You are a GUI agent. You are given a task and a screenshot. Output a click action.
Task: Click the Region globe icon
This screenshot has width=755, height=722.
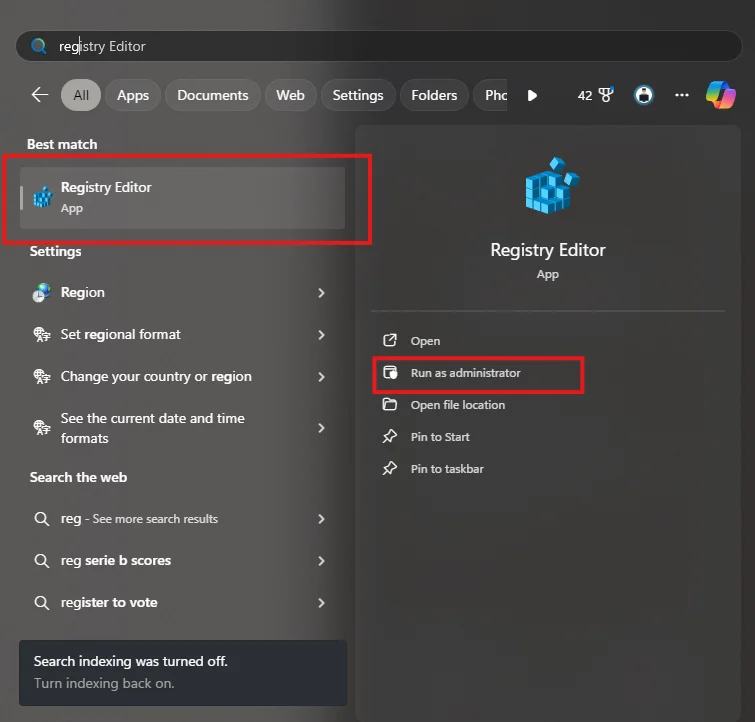(42, 292)
